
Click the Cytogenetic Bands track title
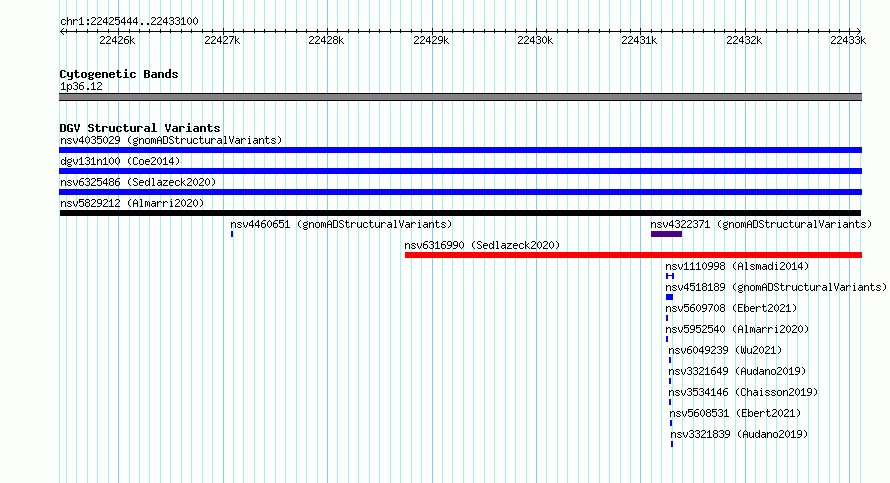pyautogui.click(x=119, y=74)
